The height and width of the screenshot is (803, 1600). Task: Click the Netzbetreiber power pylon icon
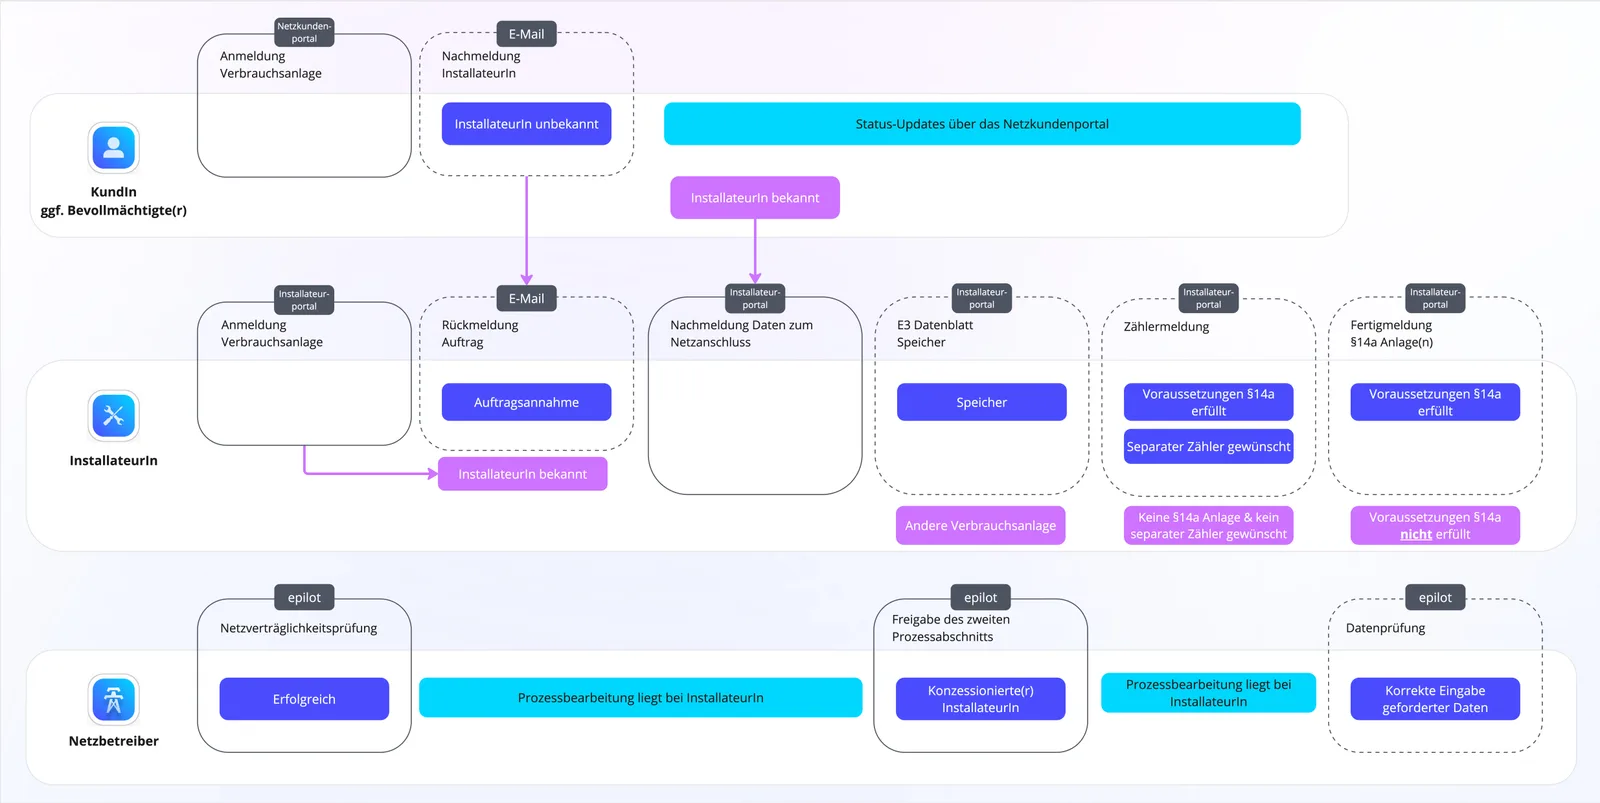(114, 699)
